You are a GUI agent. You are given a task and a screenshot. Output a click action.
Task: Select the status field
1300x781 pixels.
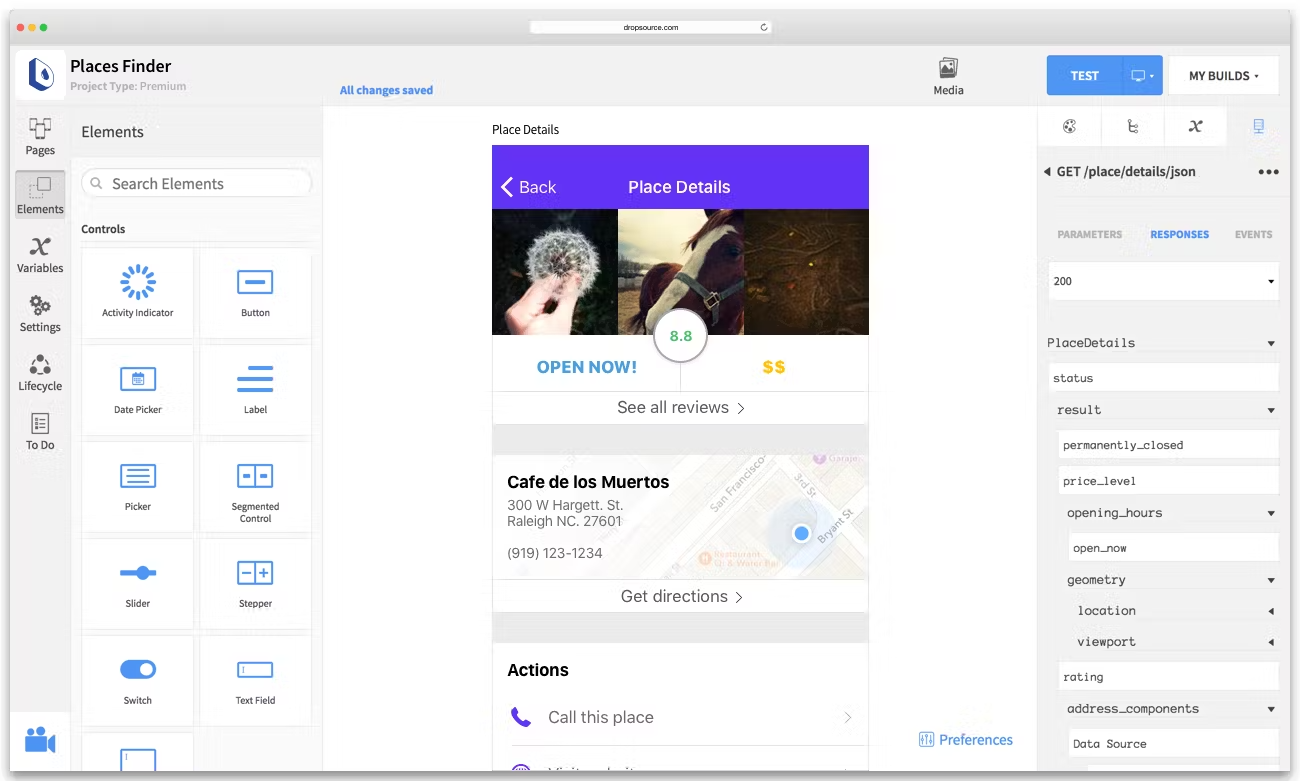coord(1164,378)
